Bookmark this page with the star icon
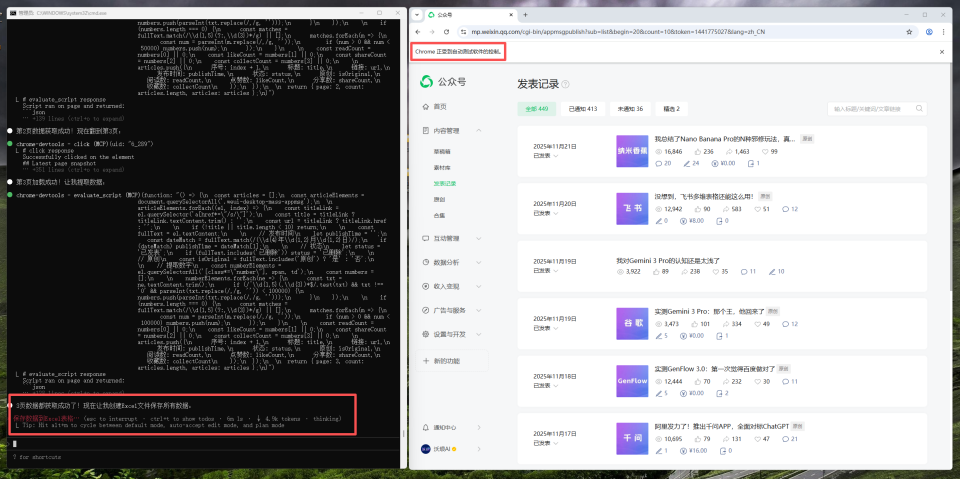This screenshot has height=479, width=960. pos(909,31)
